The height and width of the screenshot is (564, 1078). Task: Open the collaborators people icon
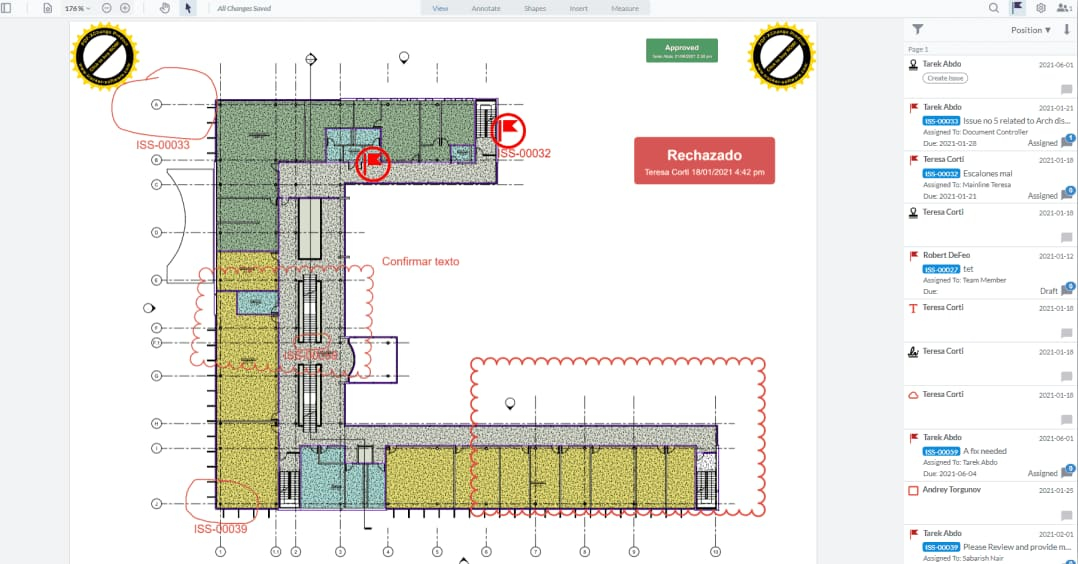(1064, 8)
